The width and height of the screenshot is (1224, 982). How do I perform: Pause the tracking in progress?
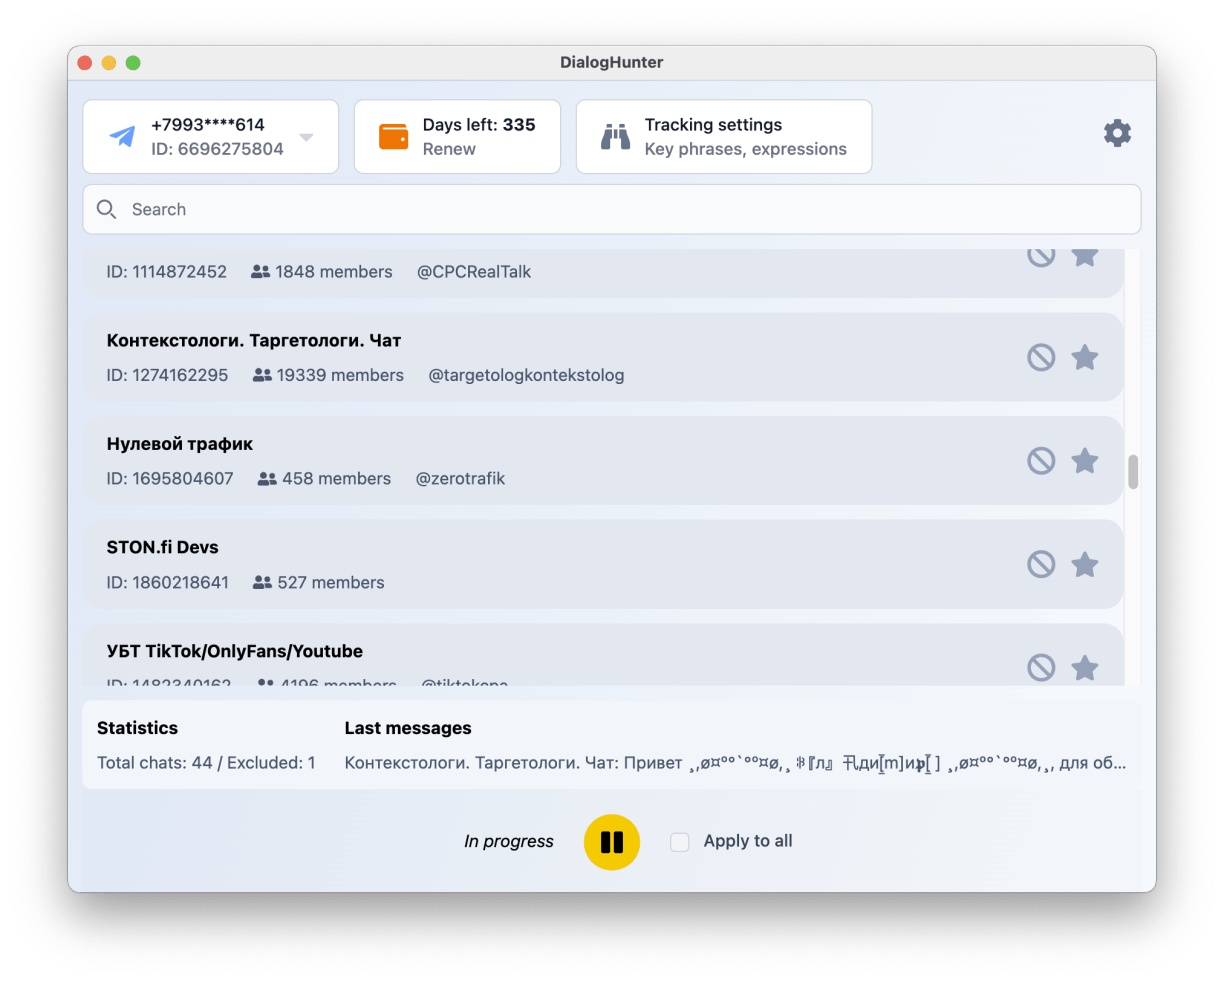(x=611, y=842)
